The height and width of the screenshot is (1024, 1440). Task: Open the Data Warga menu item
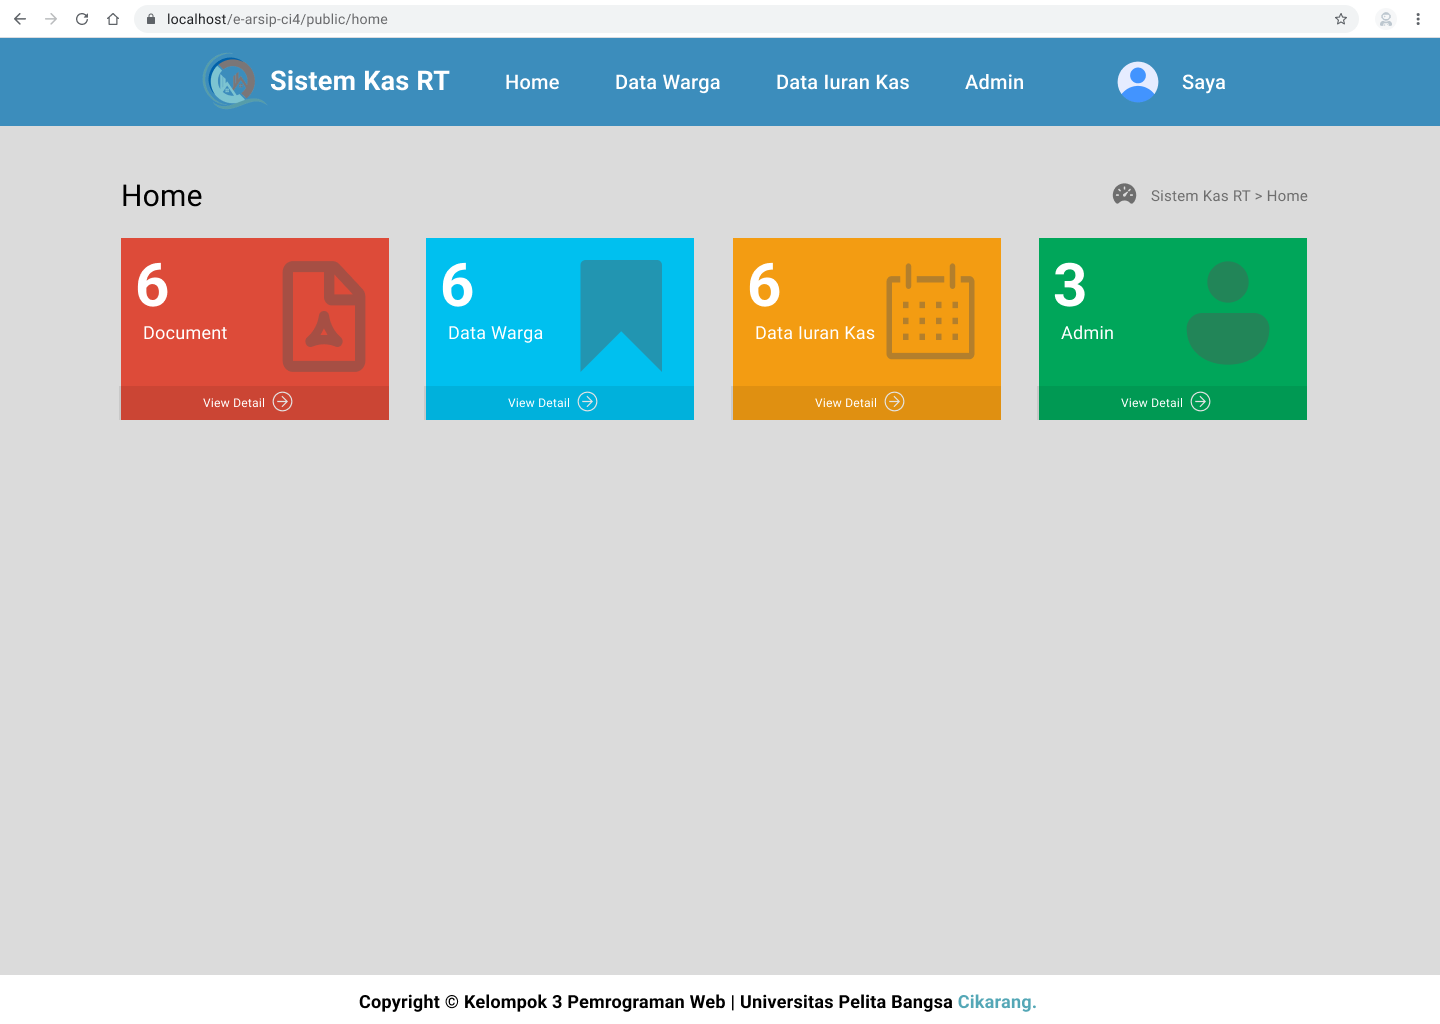point(667,82)
